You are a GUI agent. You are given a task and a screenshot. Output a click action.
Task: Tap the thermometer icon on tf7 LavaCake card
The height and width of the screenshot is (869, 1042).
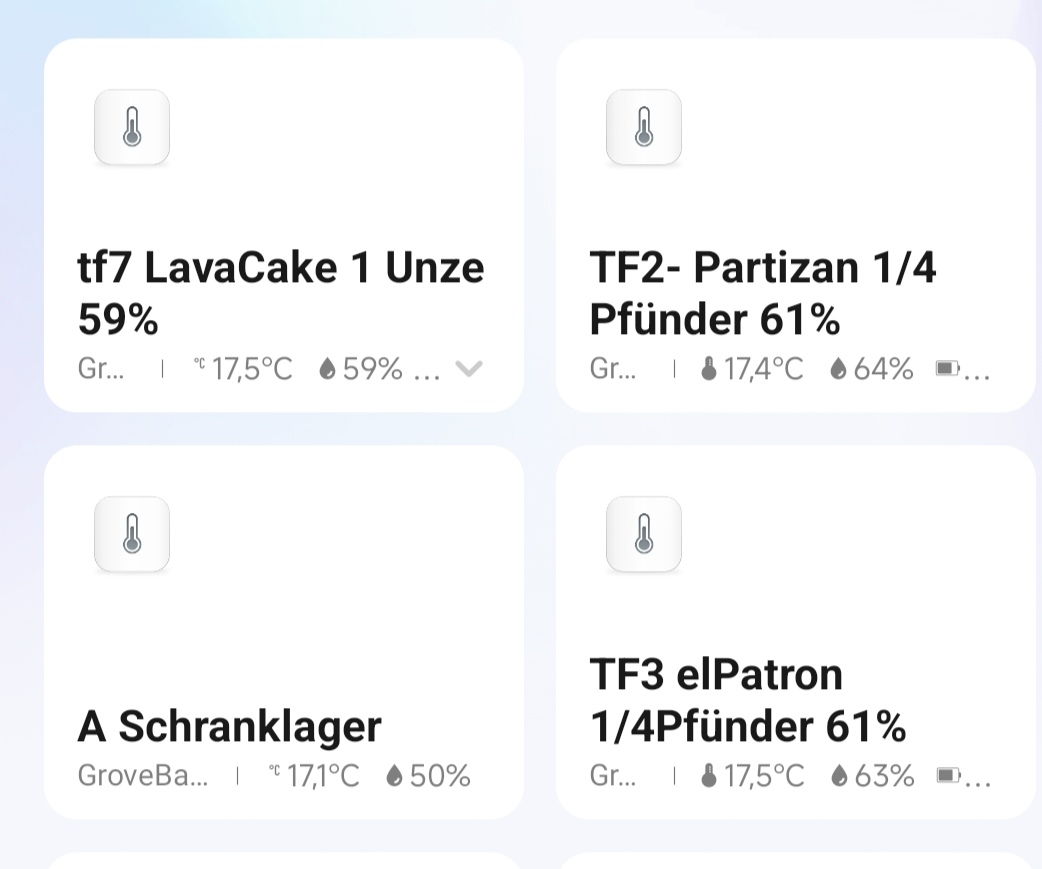tap(132, 128)
